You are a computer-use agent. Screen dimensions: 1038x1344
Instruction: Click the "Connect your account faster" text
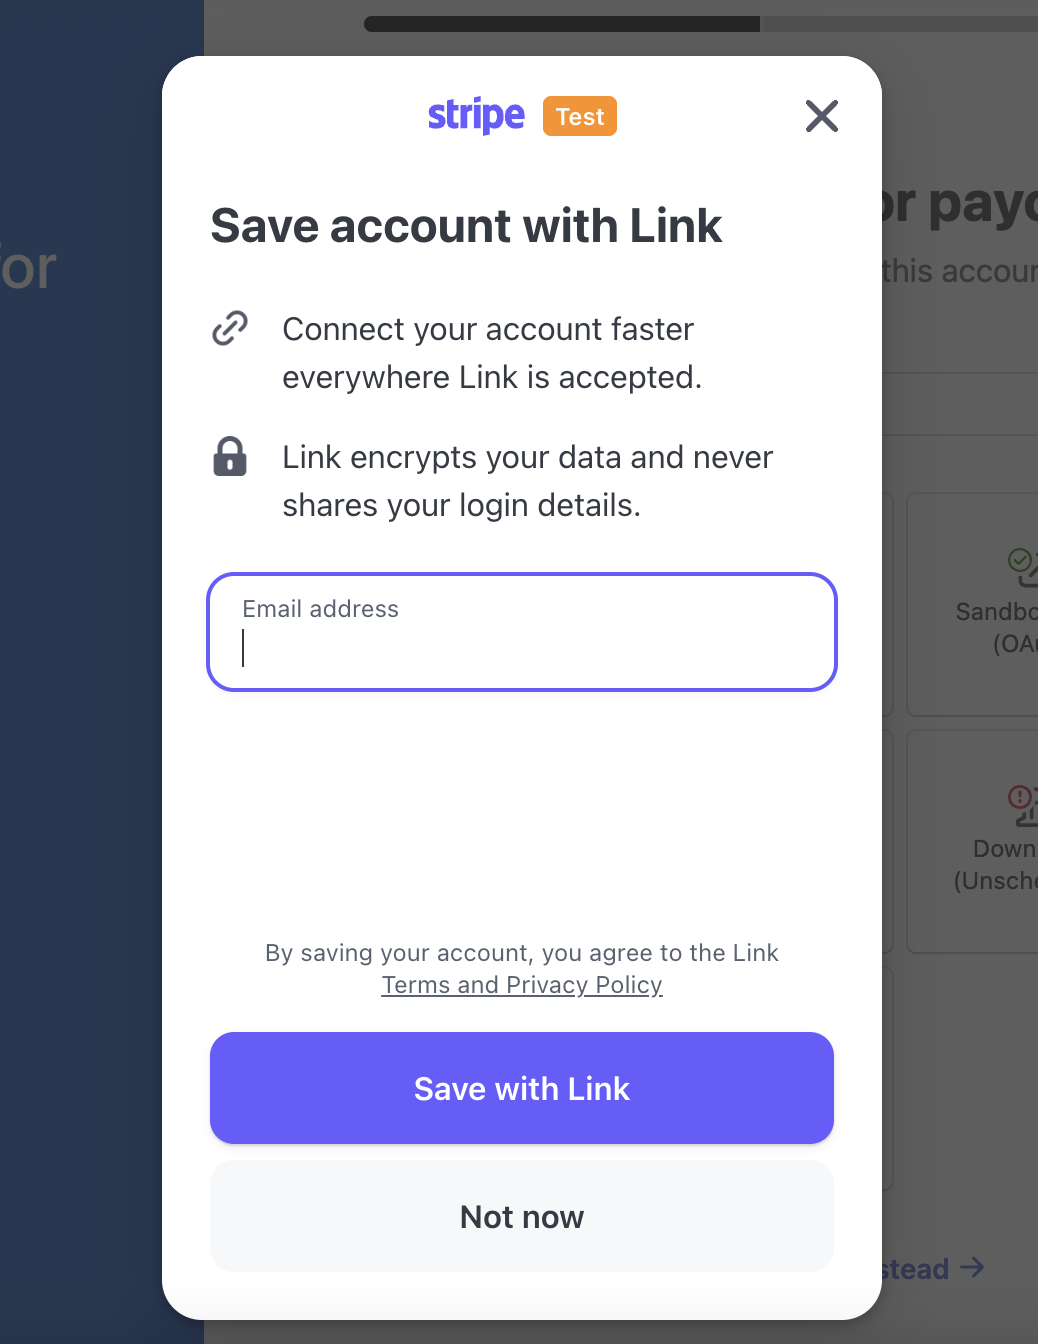pyautogui.click(x=488, y=329)
